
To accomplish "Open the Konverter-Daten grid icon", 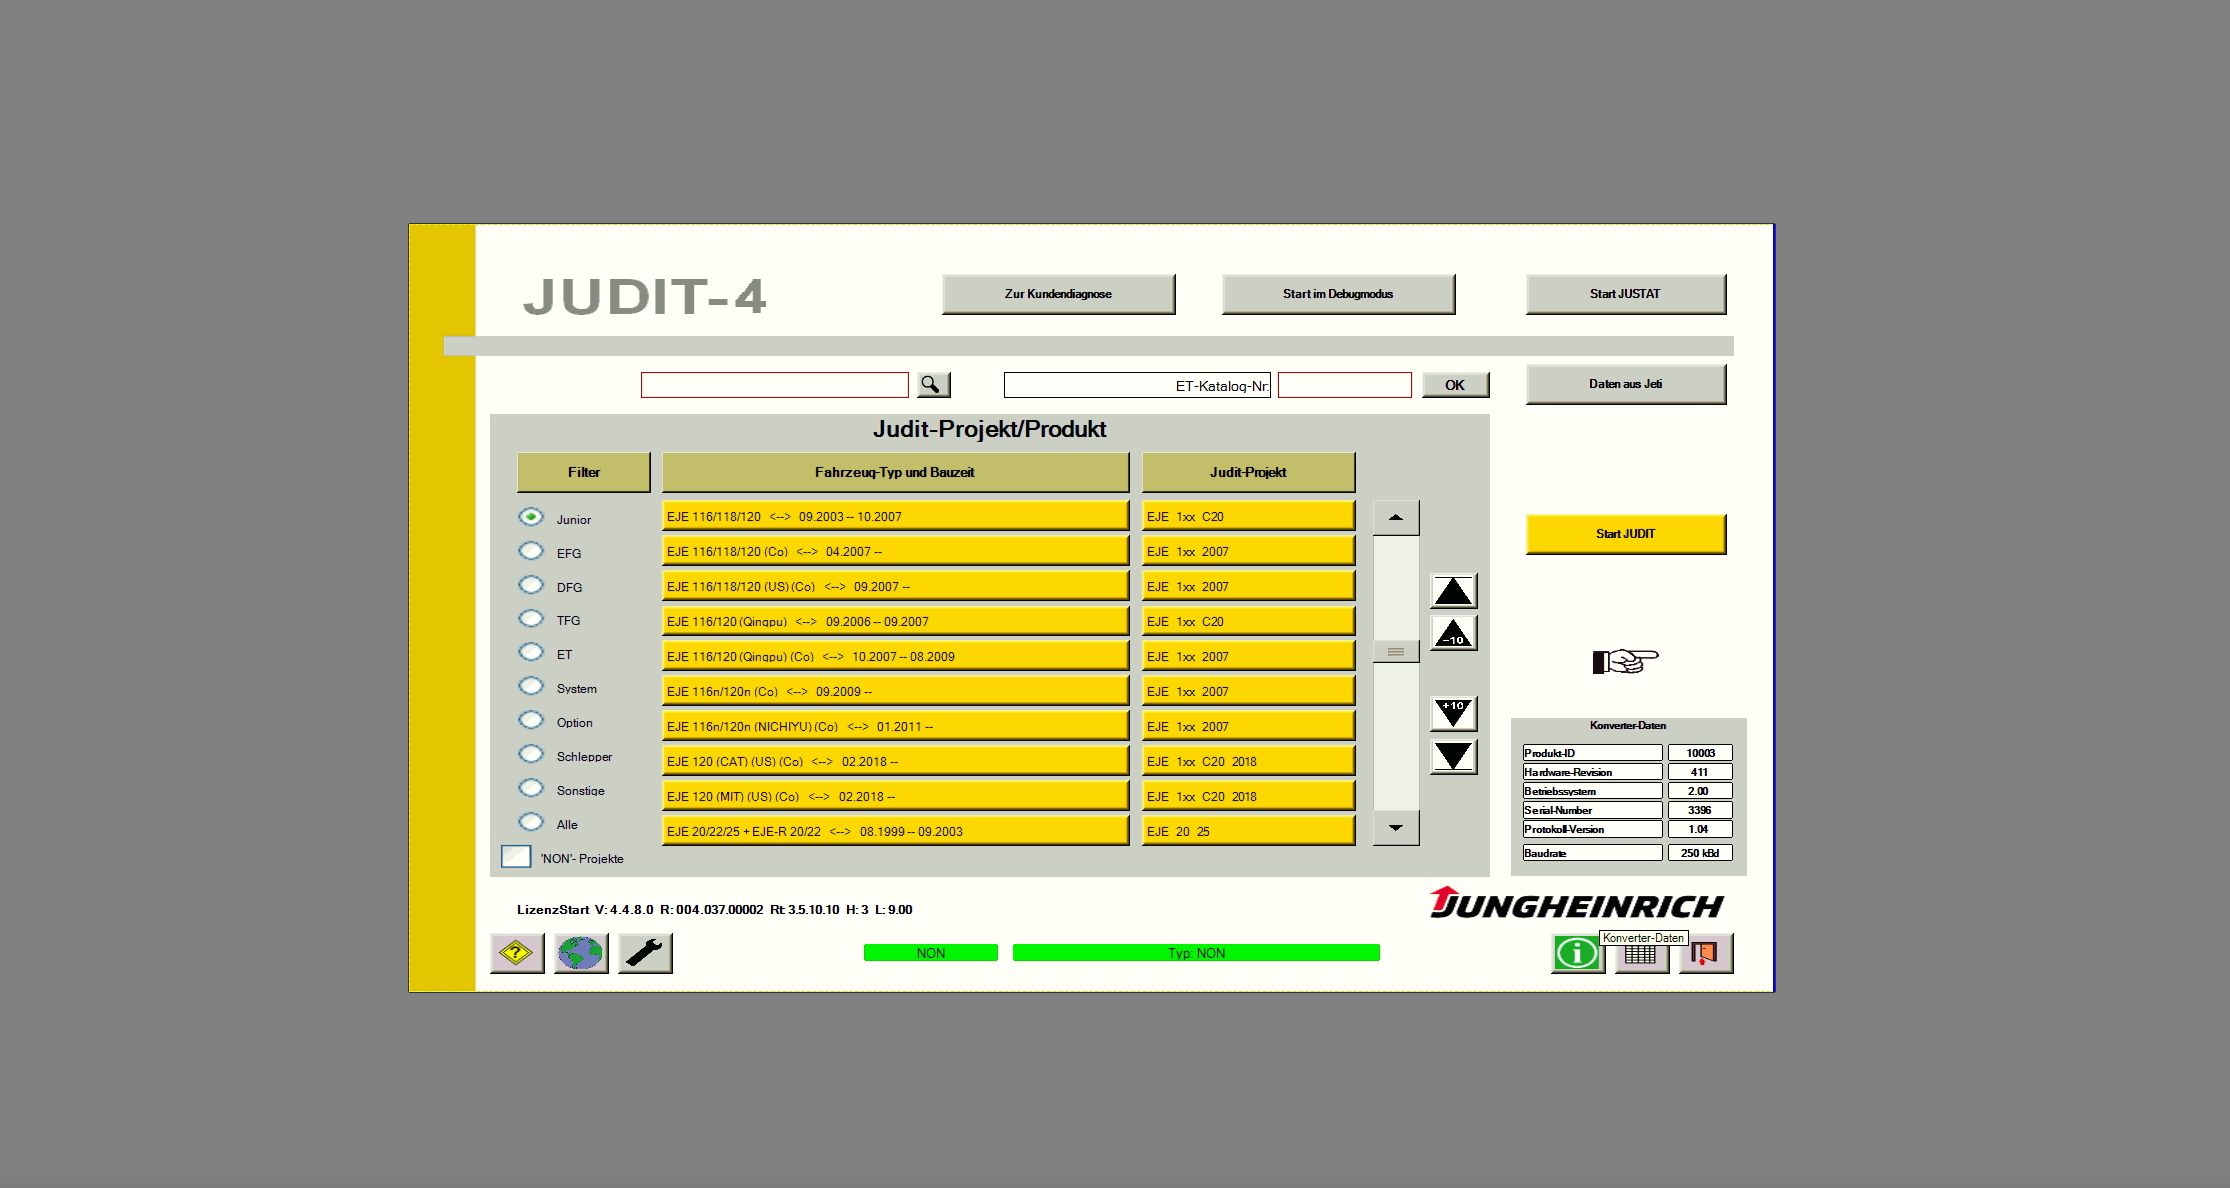I will click(x=1640, y=955).
